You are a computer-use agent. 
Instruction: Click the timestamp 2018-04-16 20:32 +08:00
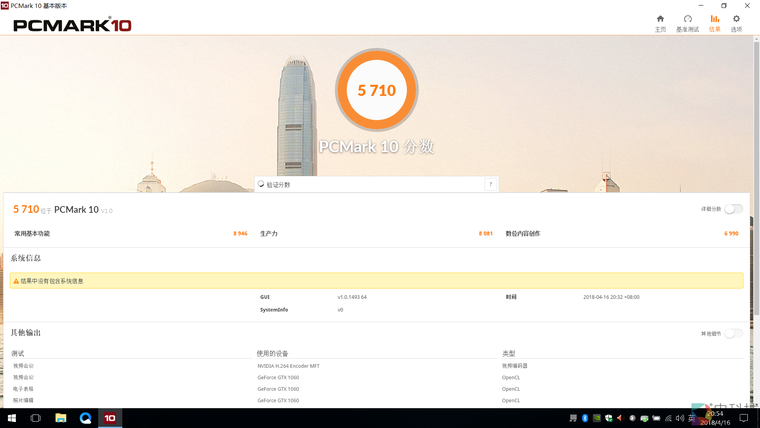tap(611, 297)
